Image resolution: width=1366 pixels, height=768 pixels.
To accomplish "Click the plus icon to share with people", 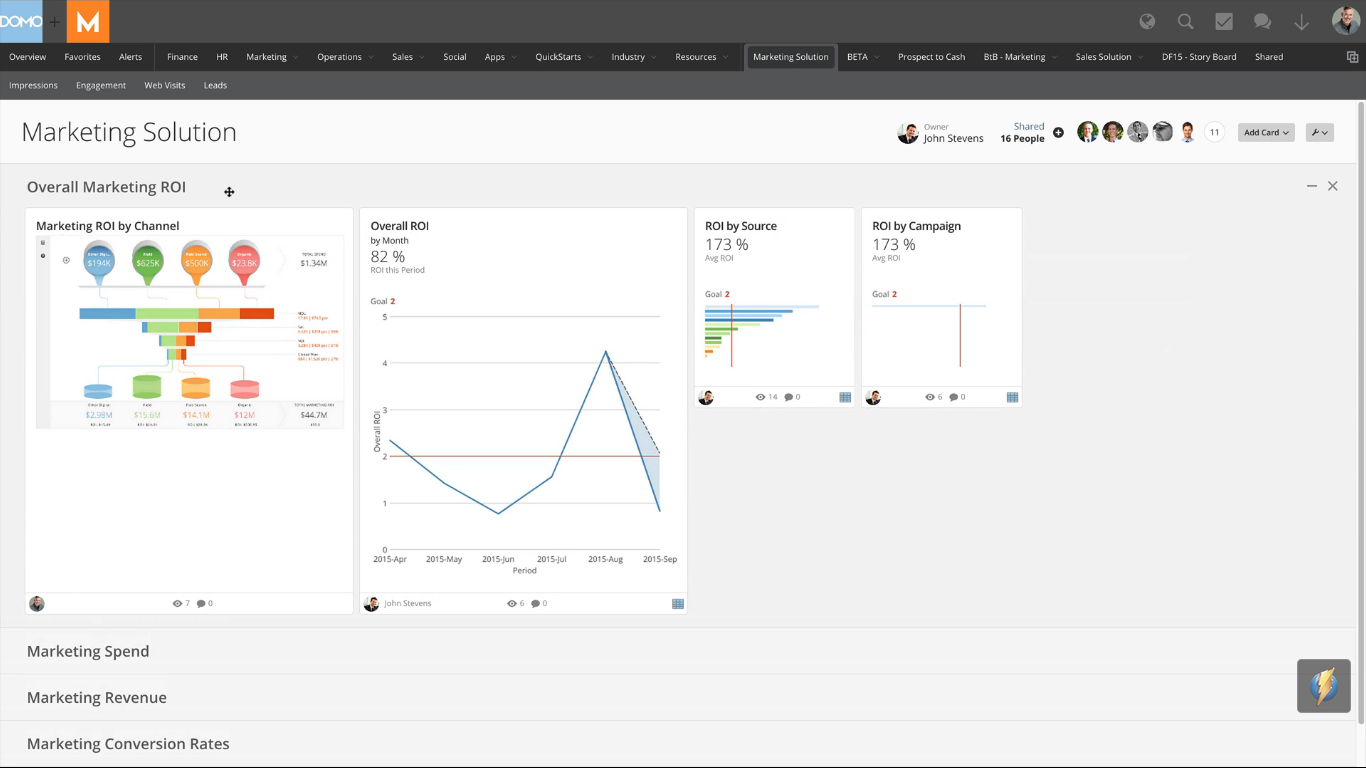I will coord(1058,132).
